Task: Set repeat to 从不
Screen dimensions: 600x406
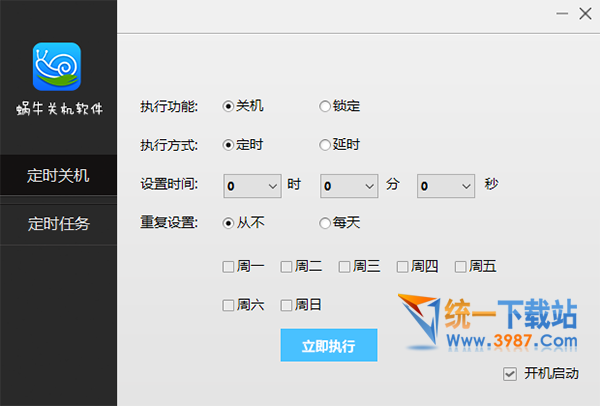Action: [x=228, y=223]
